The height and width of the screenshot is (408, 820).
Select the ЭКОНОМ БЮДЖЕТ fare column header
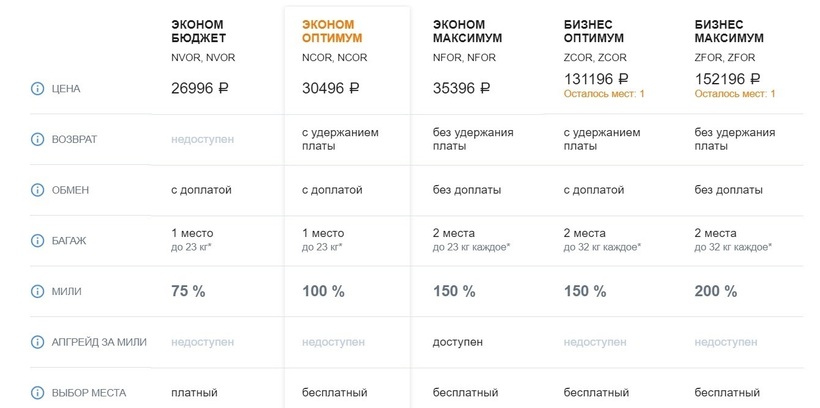[198, 31]
